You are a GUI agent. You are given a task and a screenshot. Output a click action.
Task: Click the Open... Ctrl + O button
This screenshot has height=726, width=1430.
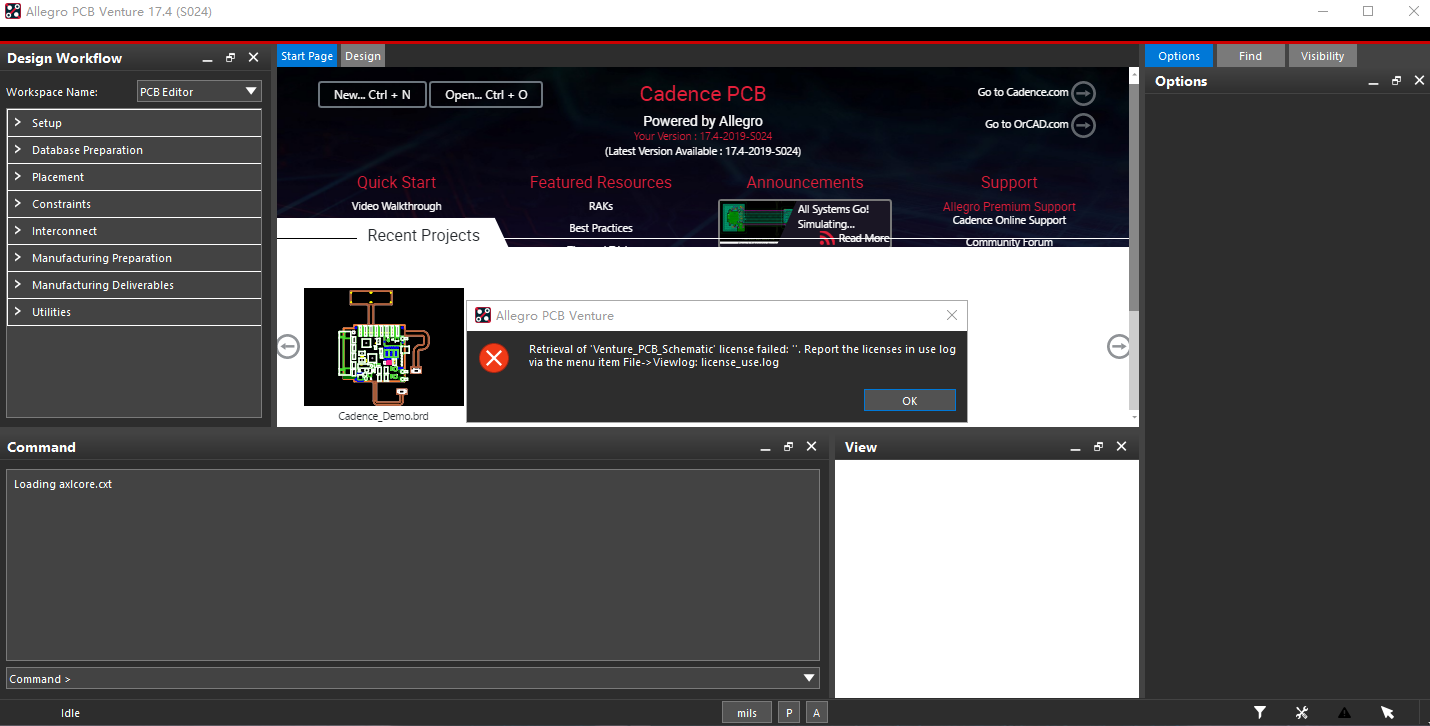(486, 95)
